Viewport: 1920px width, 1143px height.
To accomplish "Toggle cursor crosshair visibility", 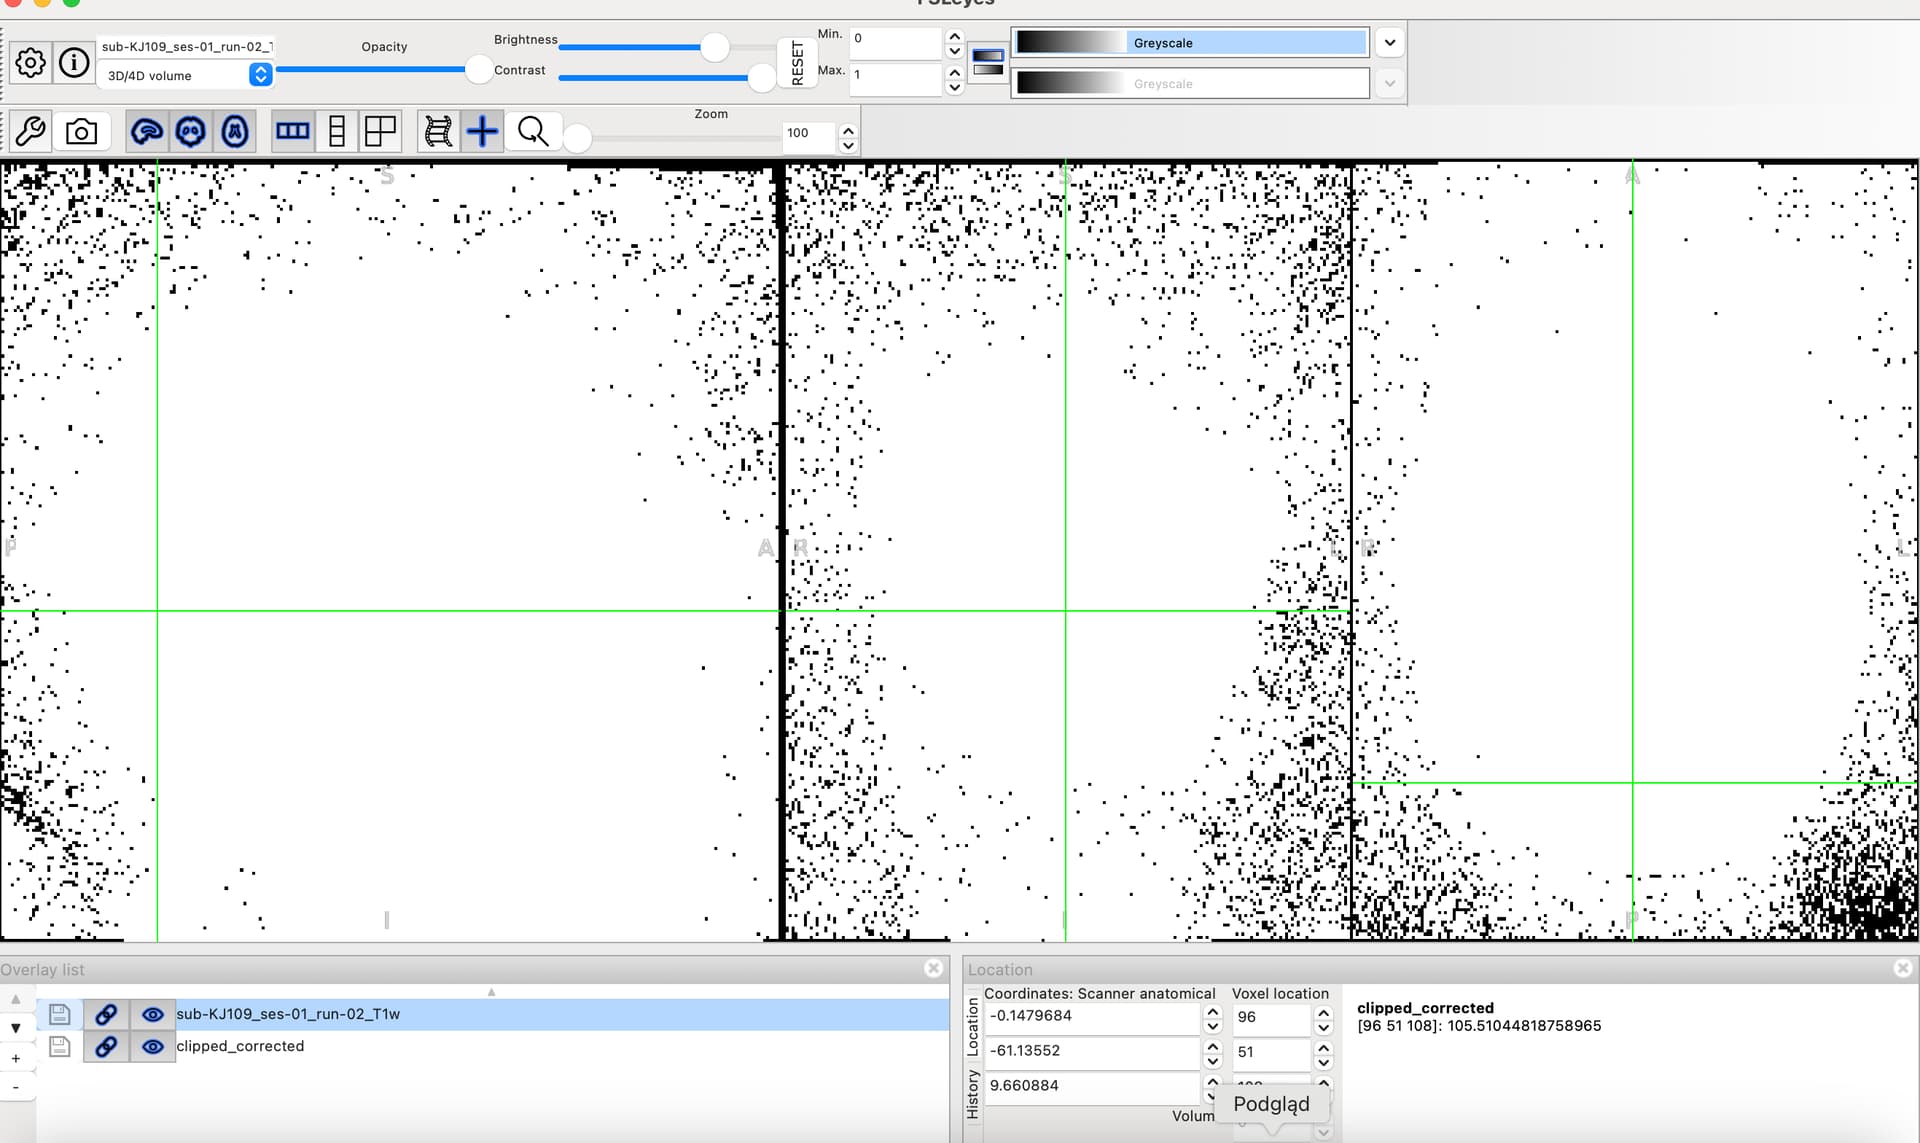I will [x=482, y=132].
